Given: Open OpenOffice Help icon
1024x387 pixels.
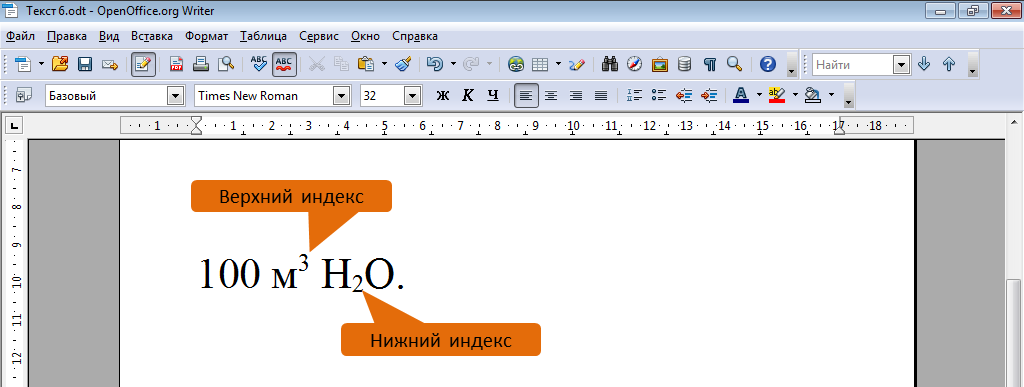Looking at the screenshot, I should (x=768, y=64).
